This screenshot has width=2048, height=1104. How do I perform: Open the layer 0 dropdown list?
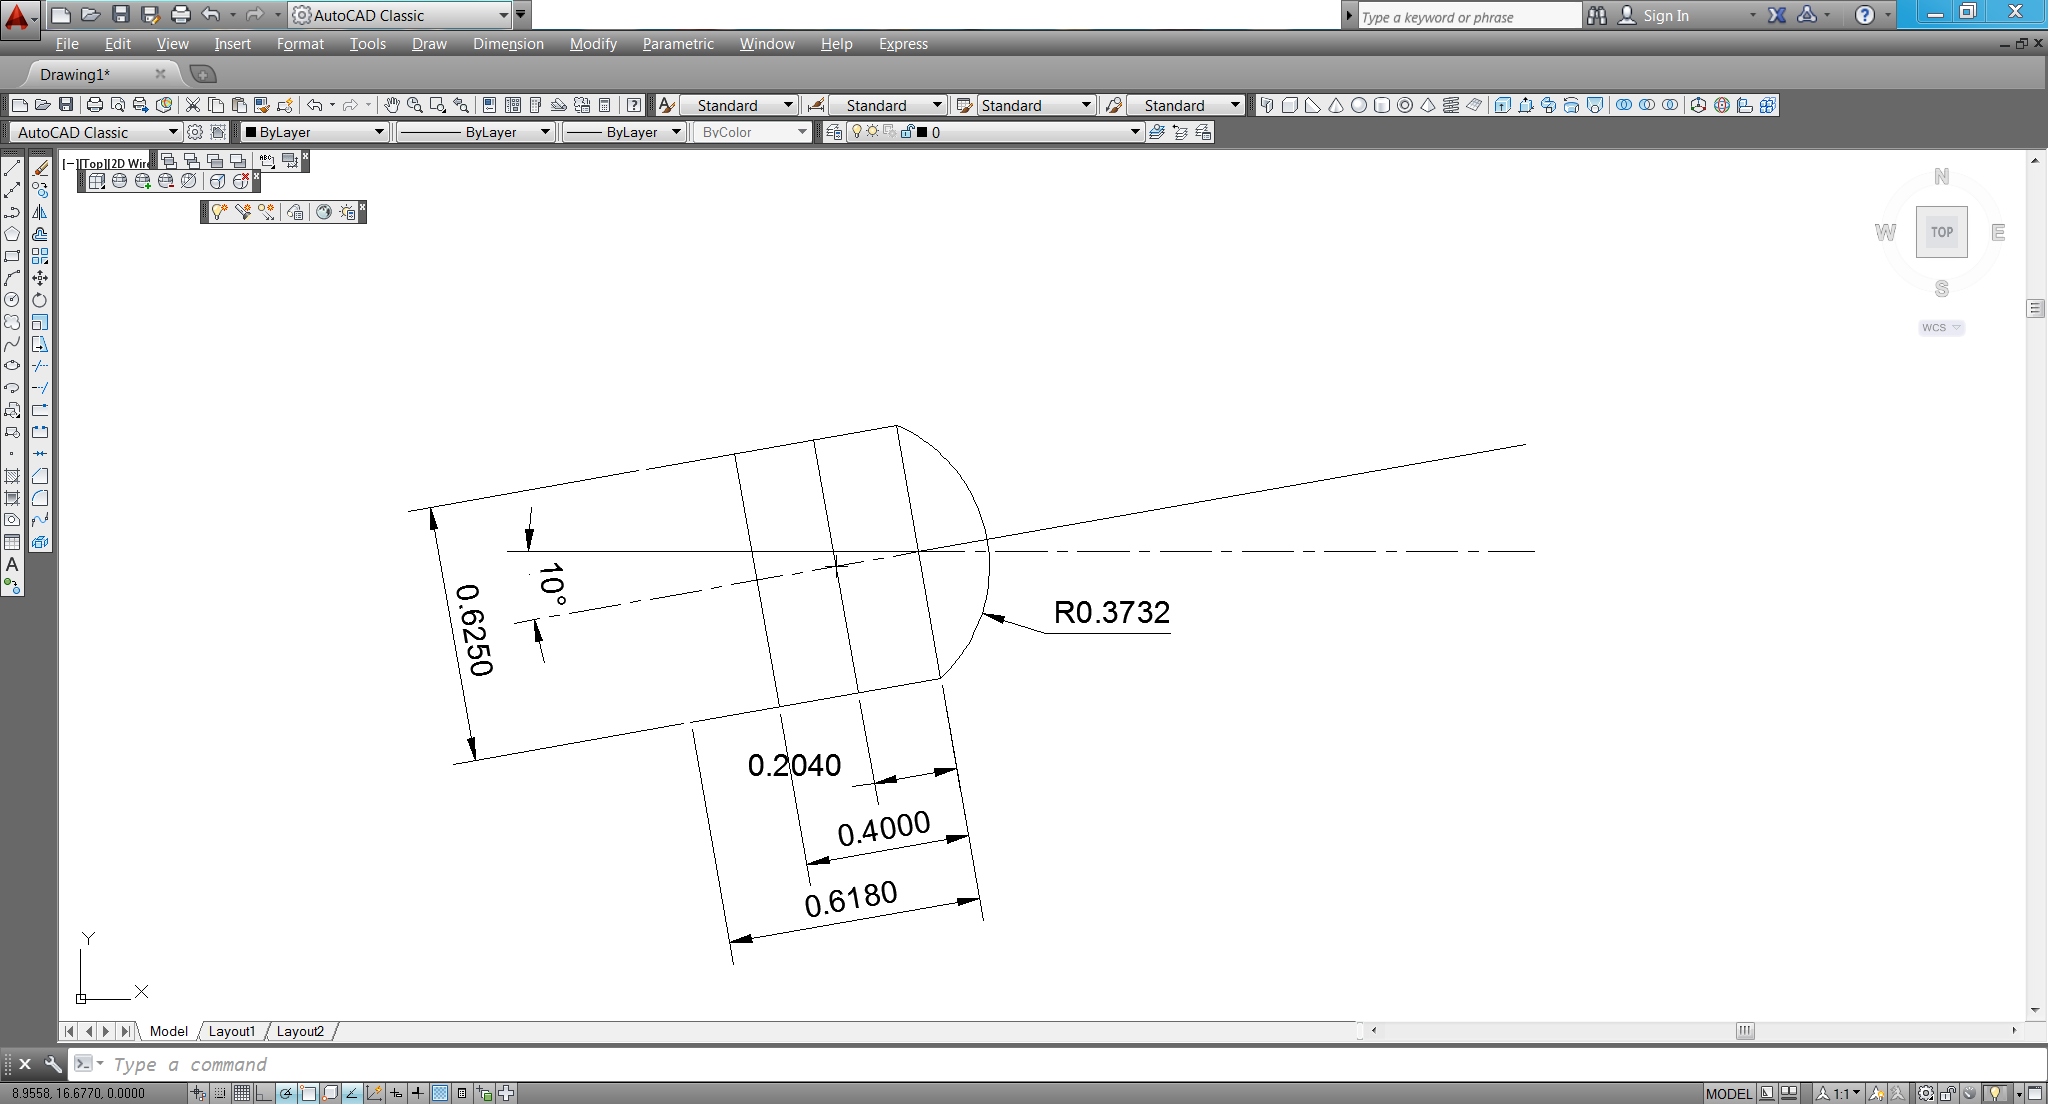[x=995, y=132]
